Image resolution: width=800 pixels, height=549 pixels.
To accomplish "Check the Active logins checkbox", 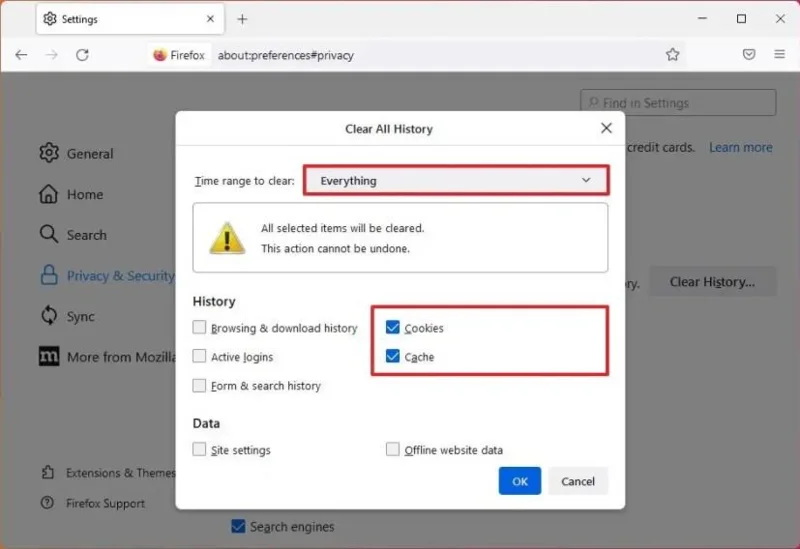I will click(x=199, y=356).
